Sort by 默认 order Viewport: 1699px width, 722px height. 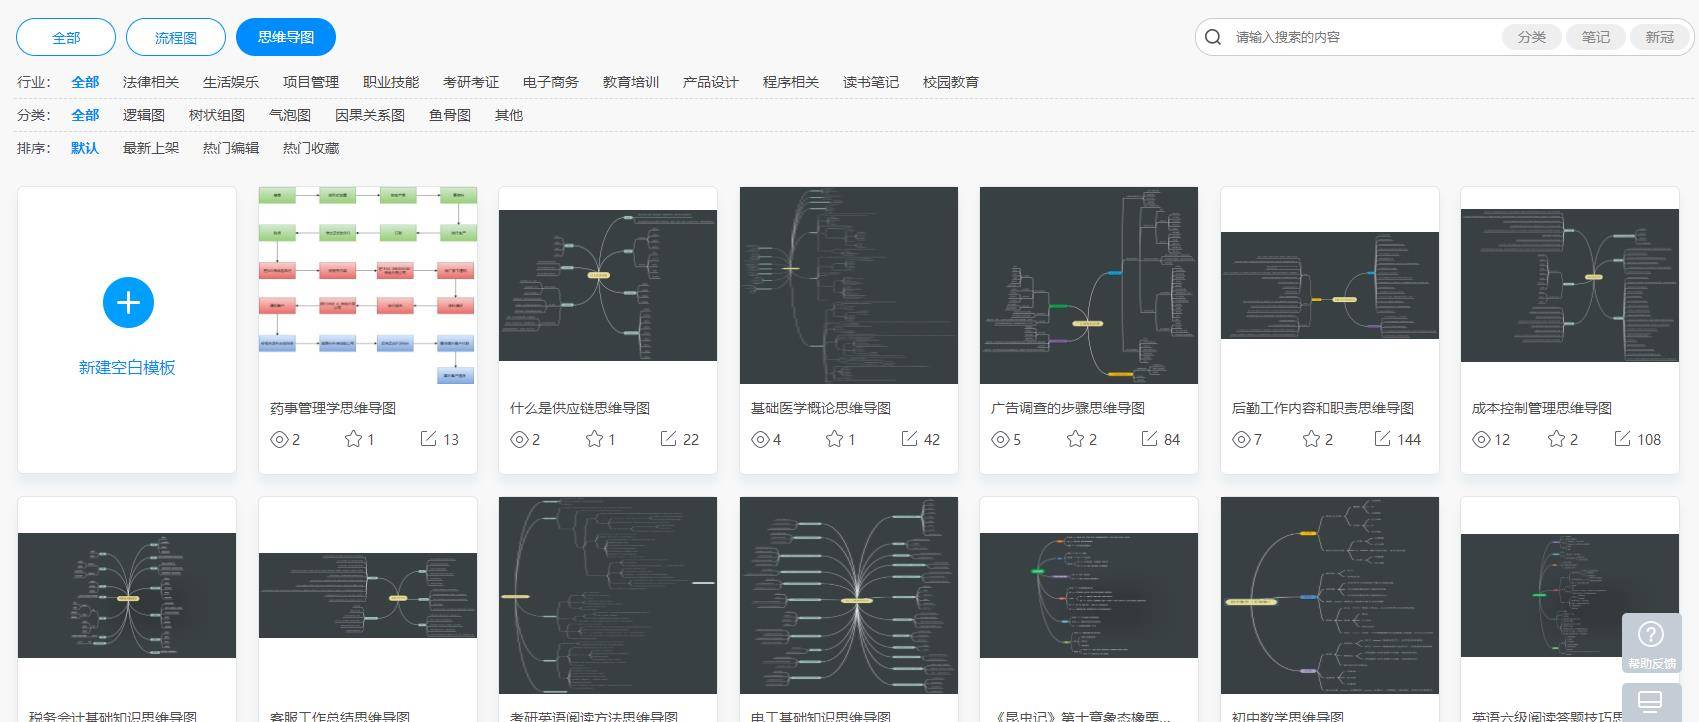[x=85, y=148]
